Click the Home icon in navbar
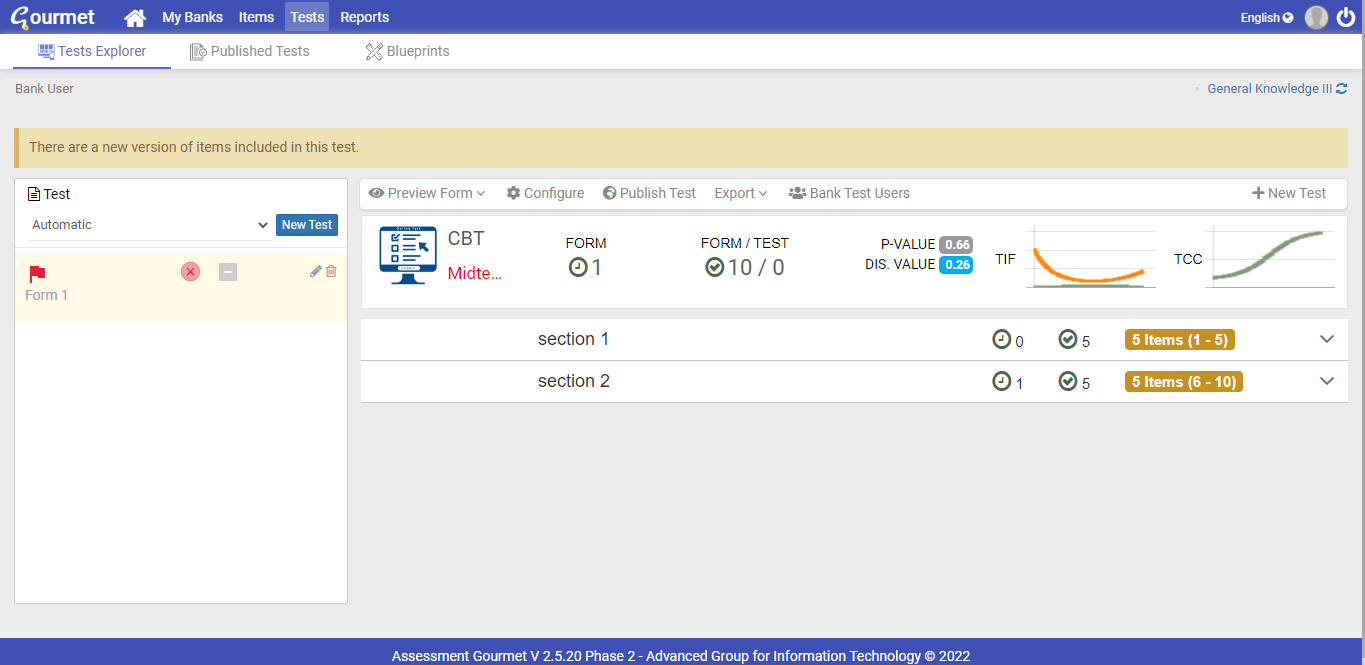This screenshot has height=665, width=1365. pyautogui.click(x=134, y=17)
